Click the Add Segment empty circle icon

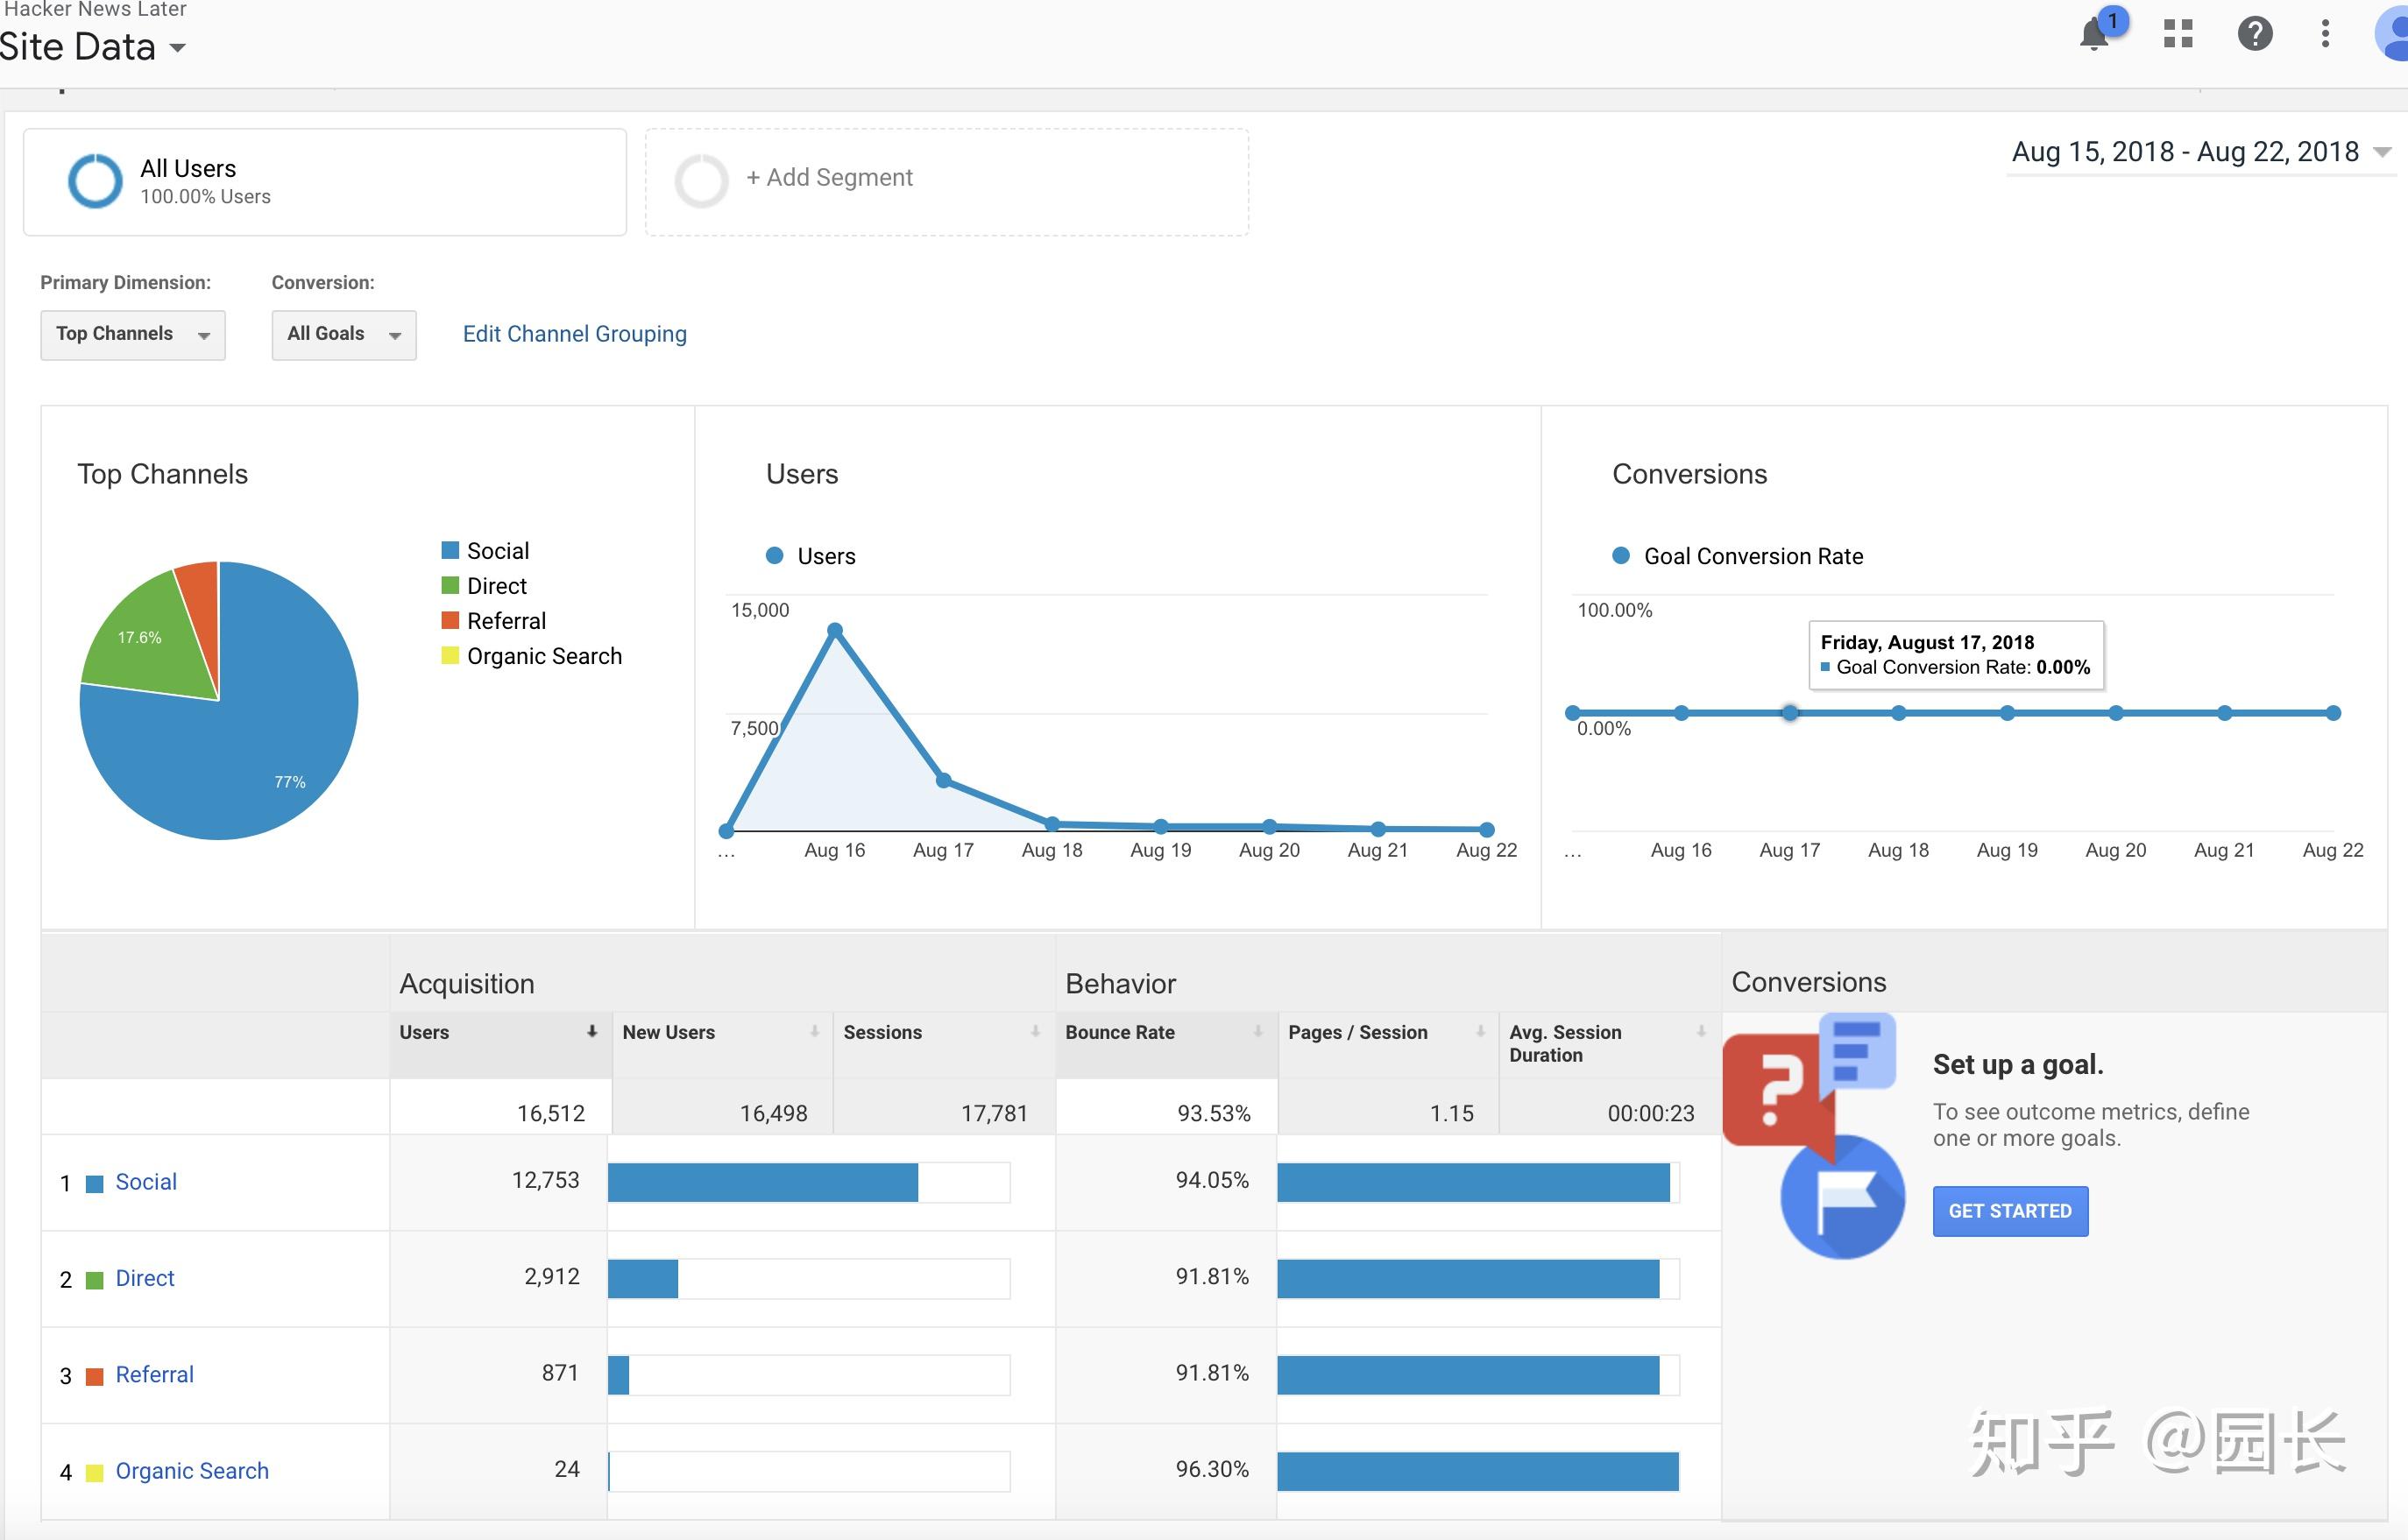pos(701,181)
